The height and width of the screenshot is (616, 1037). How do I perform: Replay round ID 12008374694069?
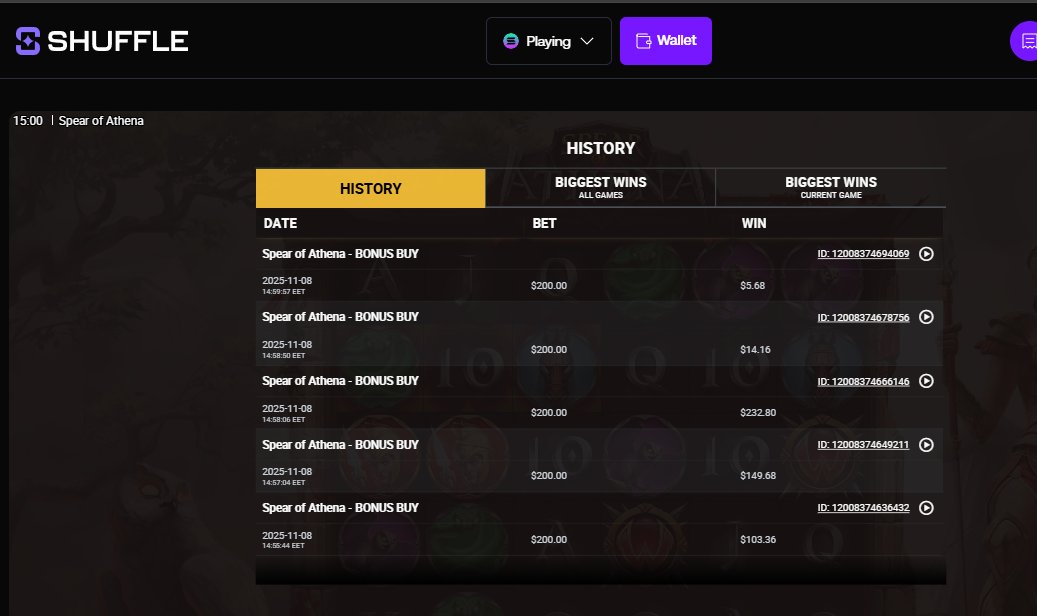tap(926, 254)
